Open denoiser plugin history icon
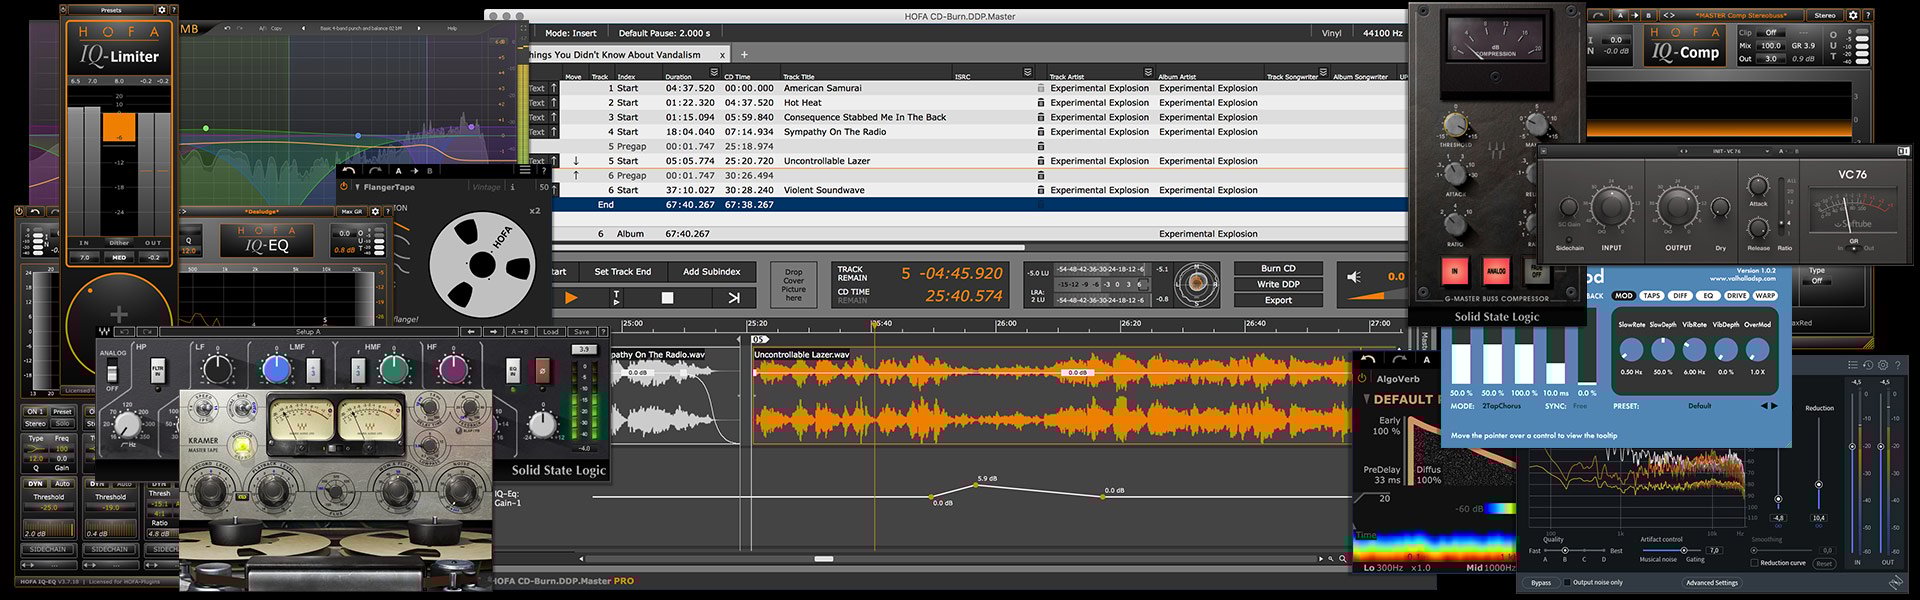 click(x=1867, y=365)
